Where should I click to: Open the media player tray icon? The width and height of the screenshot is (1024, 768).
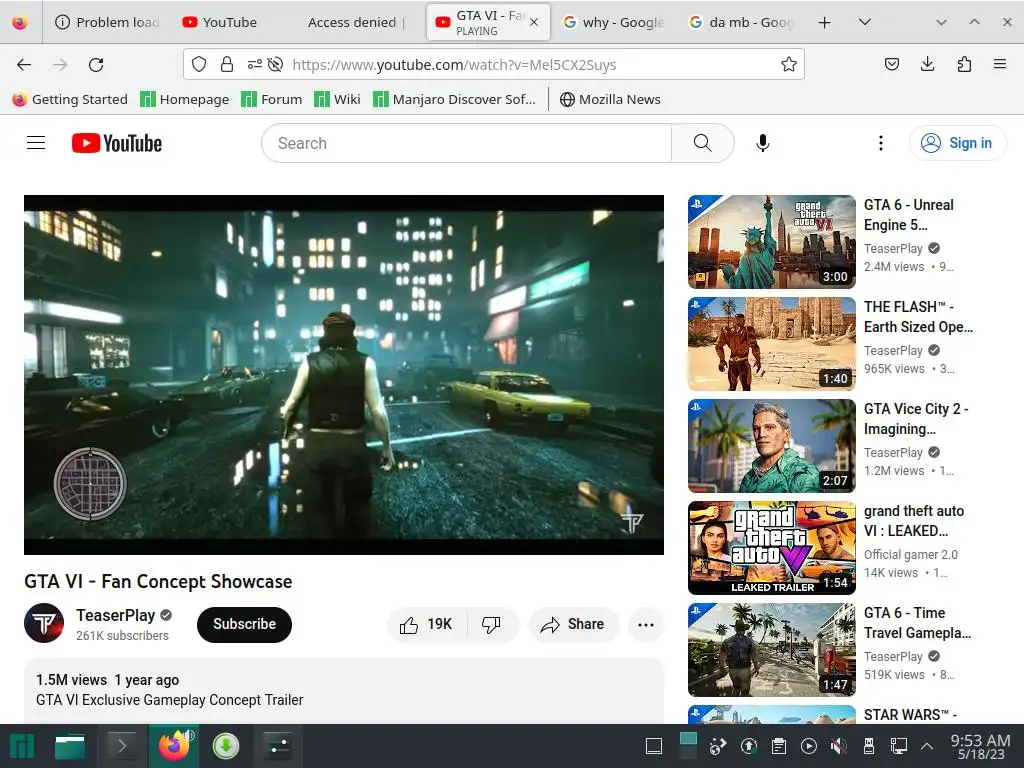808,746
